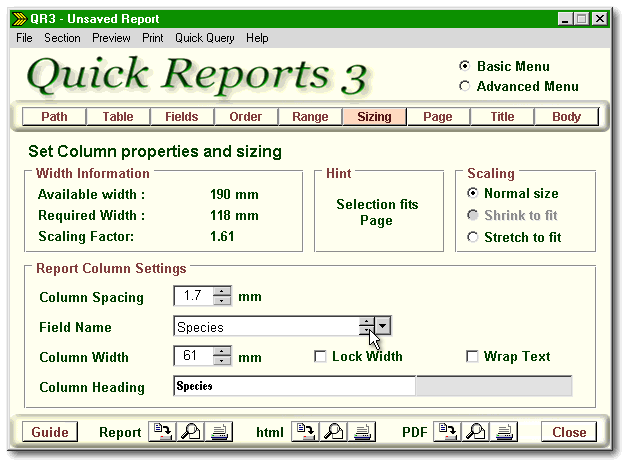Select the Basic Menu radio button
Screen dimensions: 628x466
pos(464,66)
